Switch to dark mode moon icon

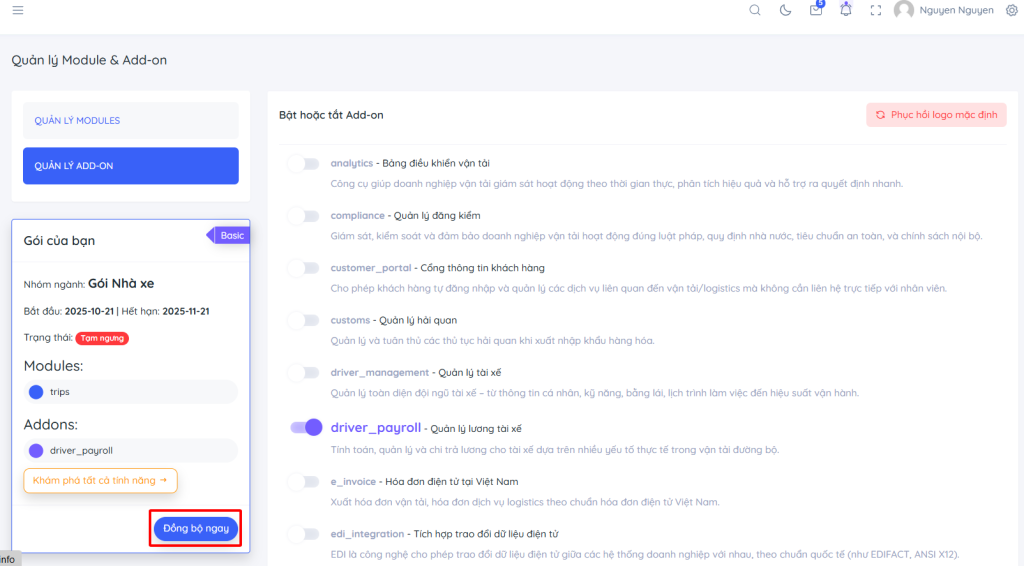(x=785, y=10)
